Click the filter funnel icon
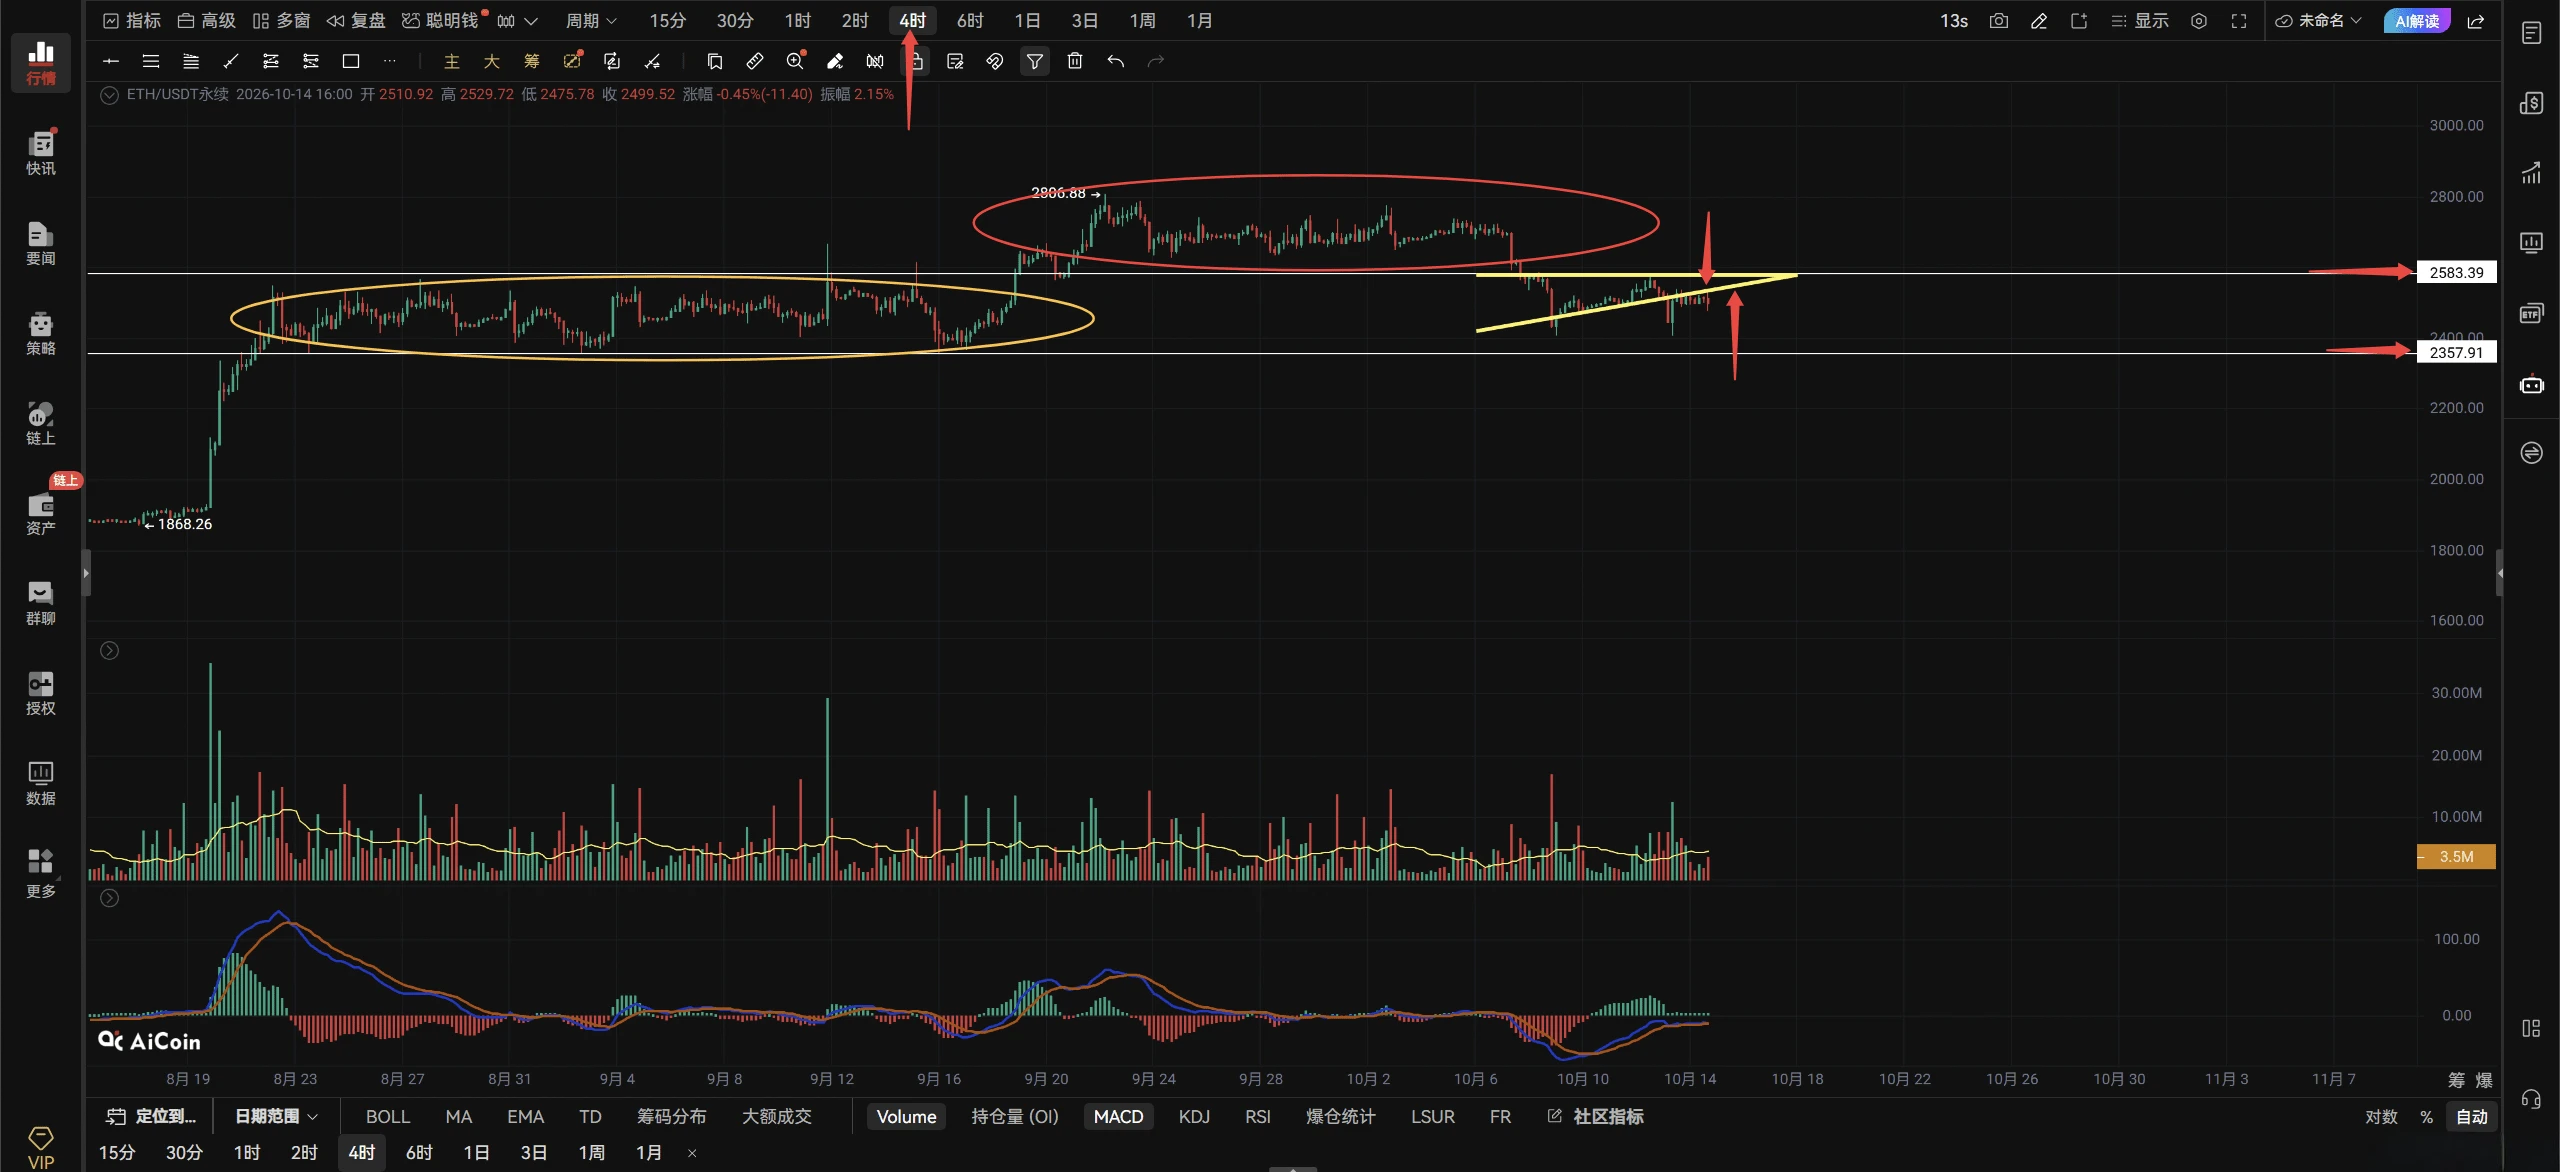The image size is (2560, 1172). 1035,61
